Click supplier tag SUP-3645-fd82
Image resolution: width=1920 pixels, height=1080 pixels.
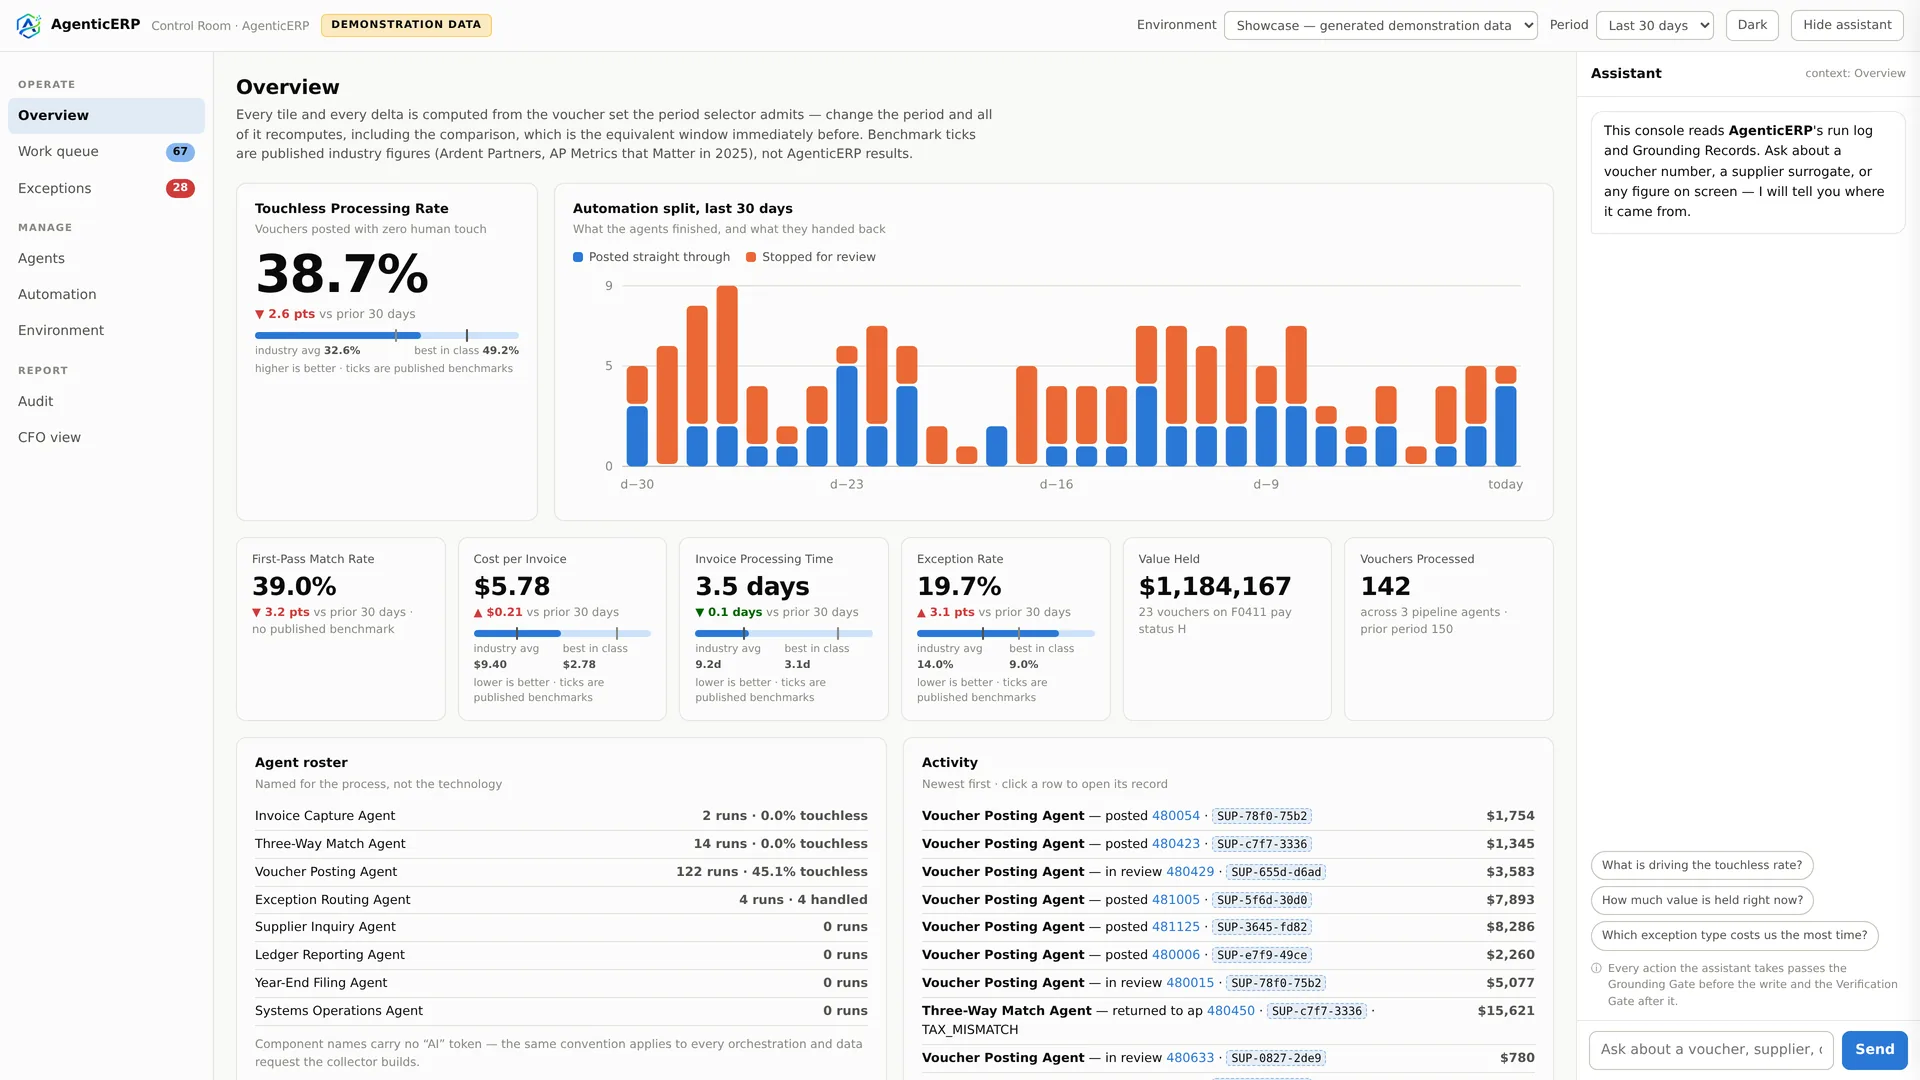pos(1262,927)
